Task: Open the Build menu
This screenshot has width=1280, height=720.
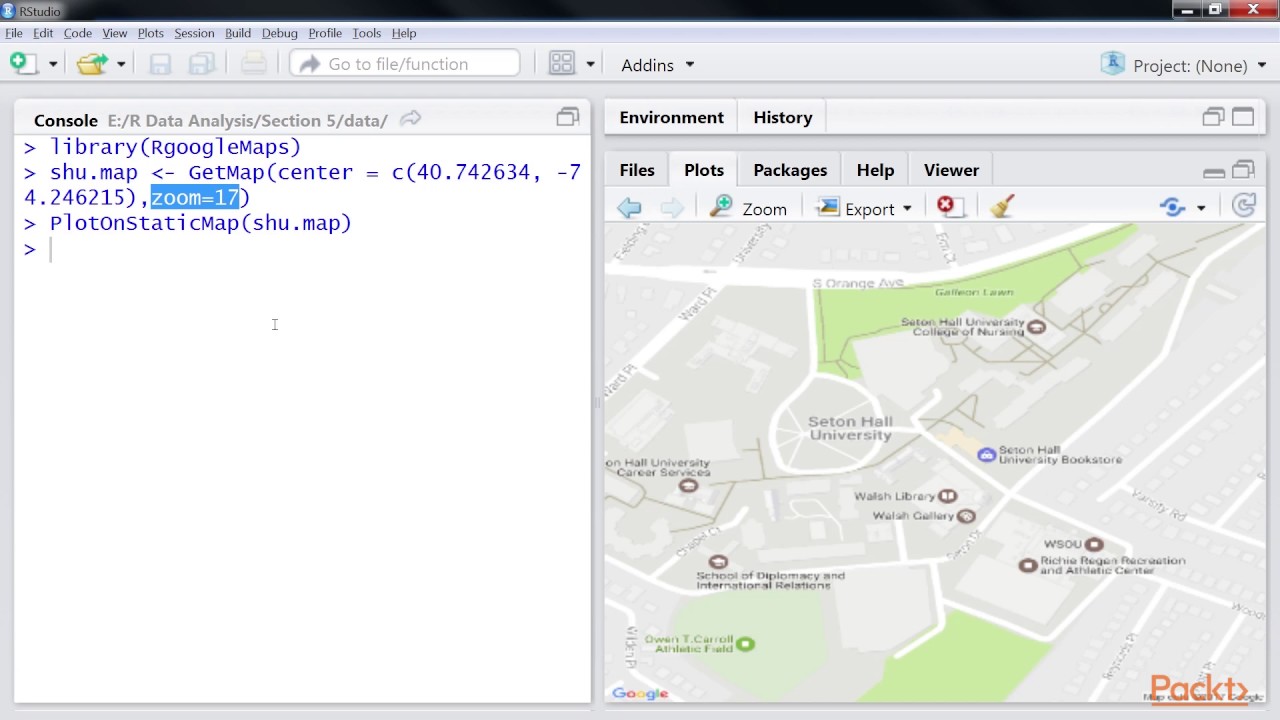Action: pyautogui.click(x=238, y=33)
